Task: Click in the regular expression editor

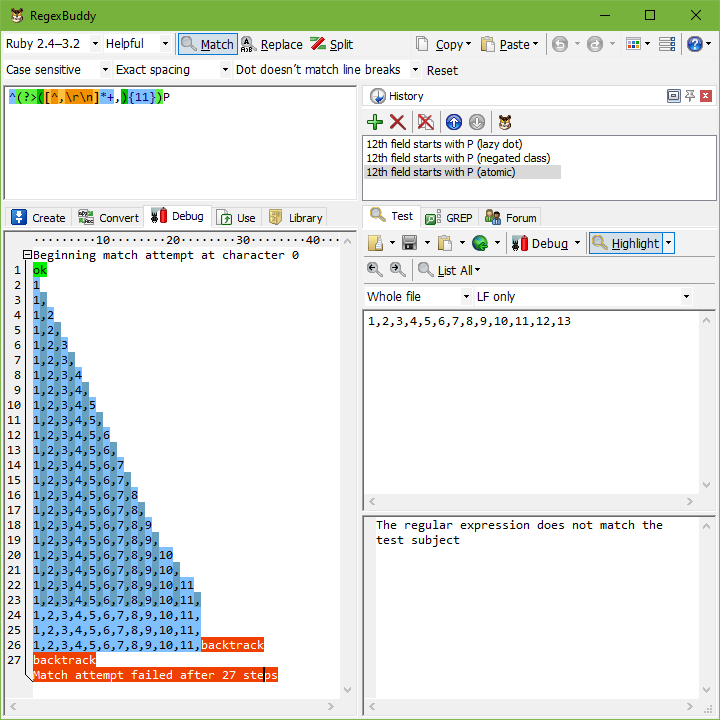Action: click(x=180, y=142)
